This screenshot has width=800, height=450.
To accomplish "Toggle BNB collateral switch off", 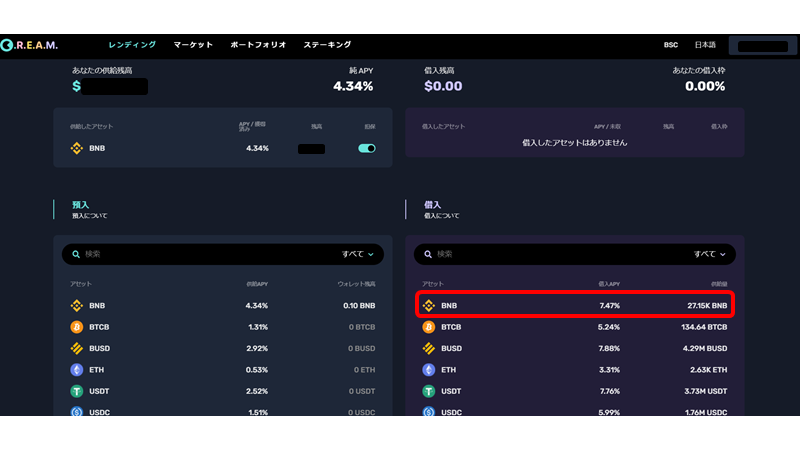I will click(x=367, y=148).
